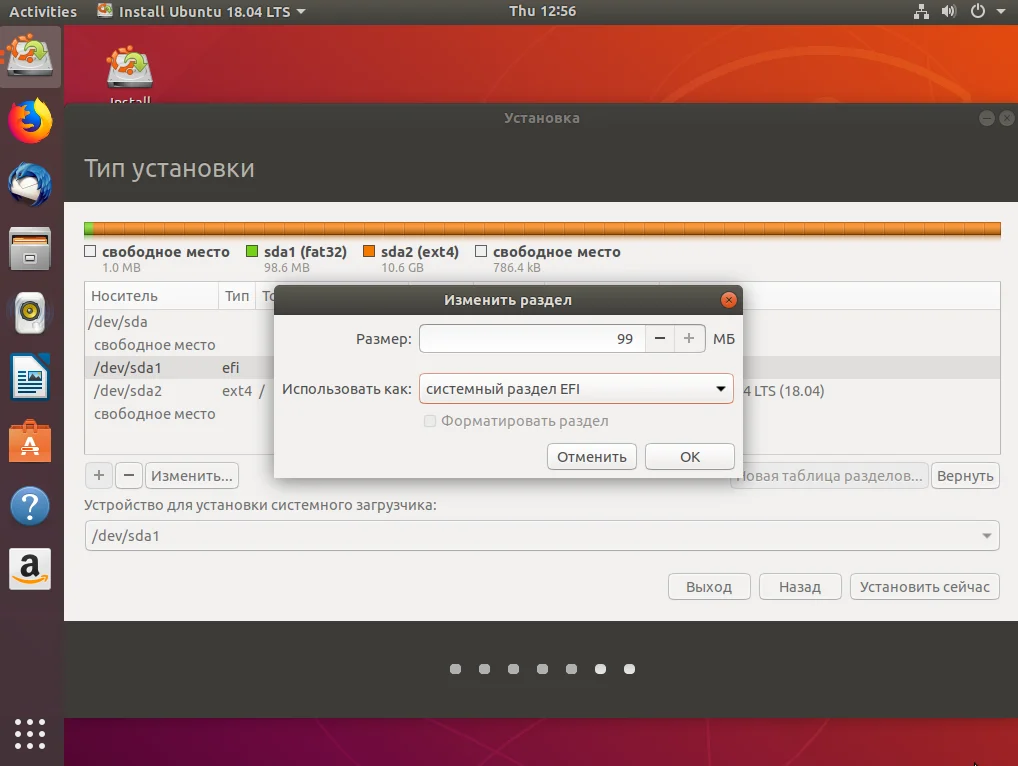
Task: Open the Использовать как dropdown
Action: point(576,389)
